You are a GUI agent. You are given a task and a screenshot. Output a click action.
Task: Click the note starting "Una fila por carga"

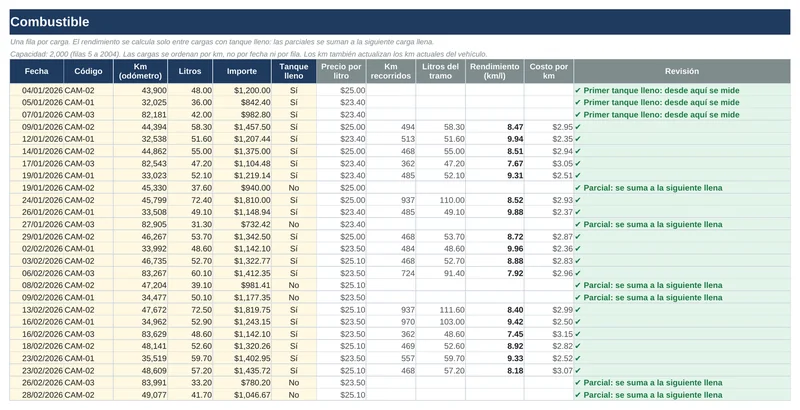coord(222,42)
